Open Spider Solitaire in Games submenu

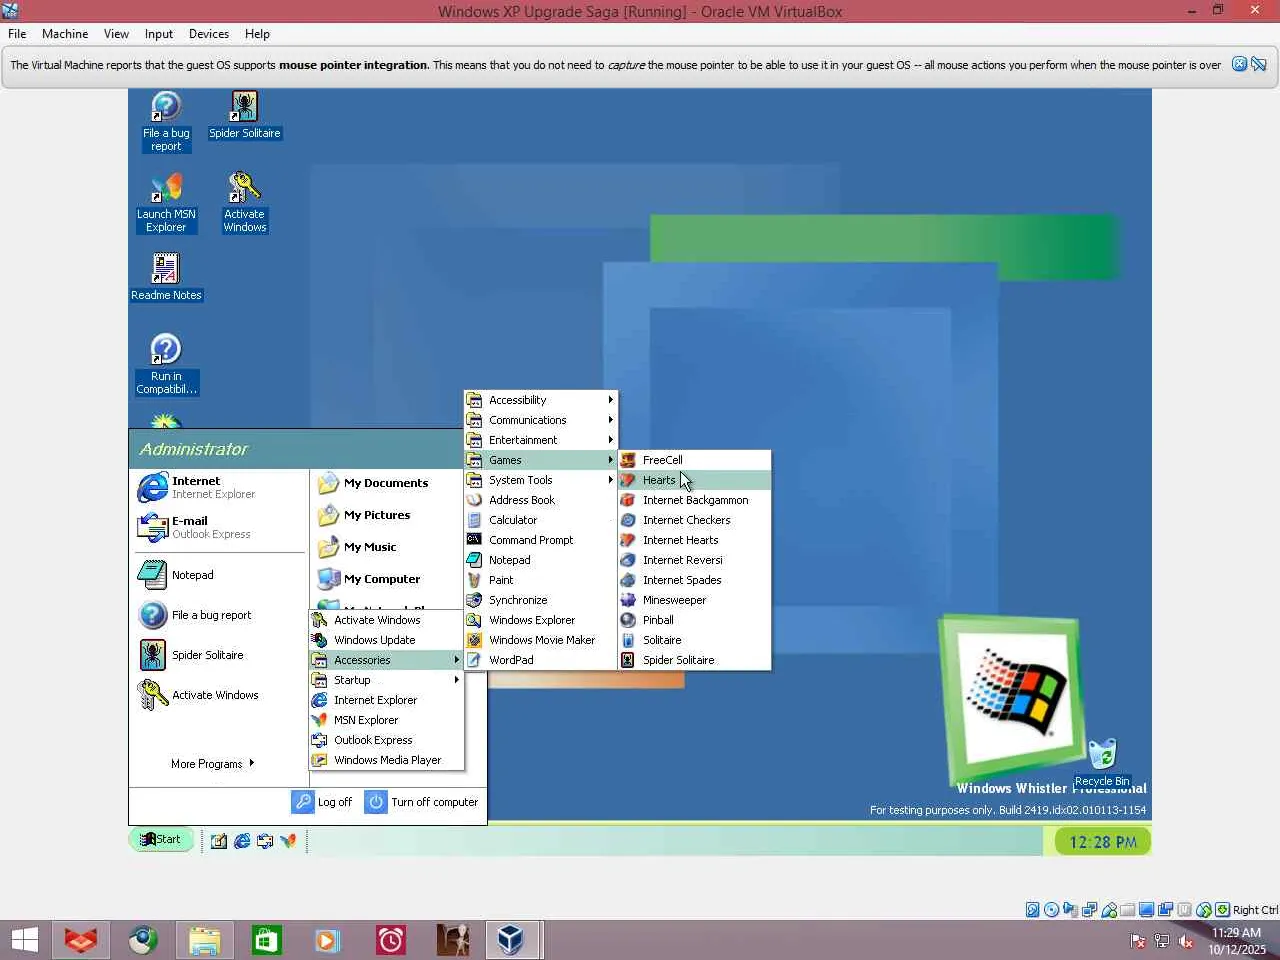695,660
